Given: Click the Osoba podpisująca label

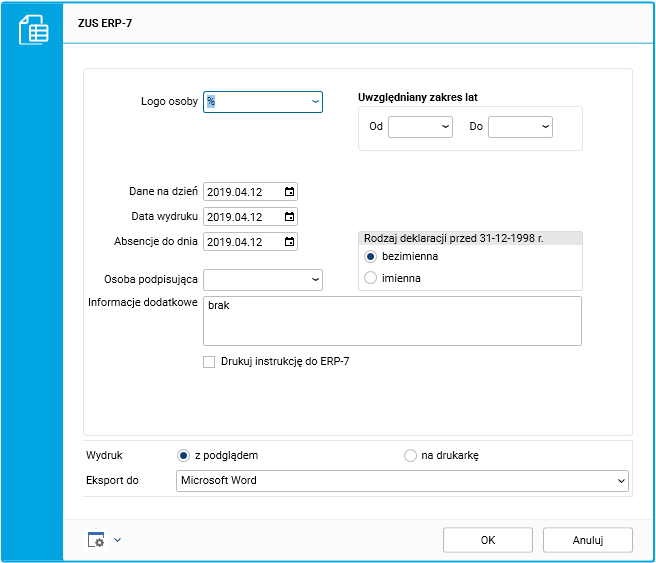Looking at the screenshot, I should 151,279.
